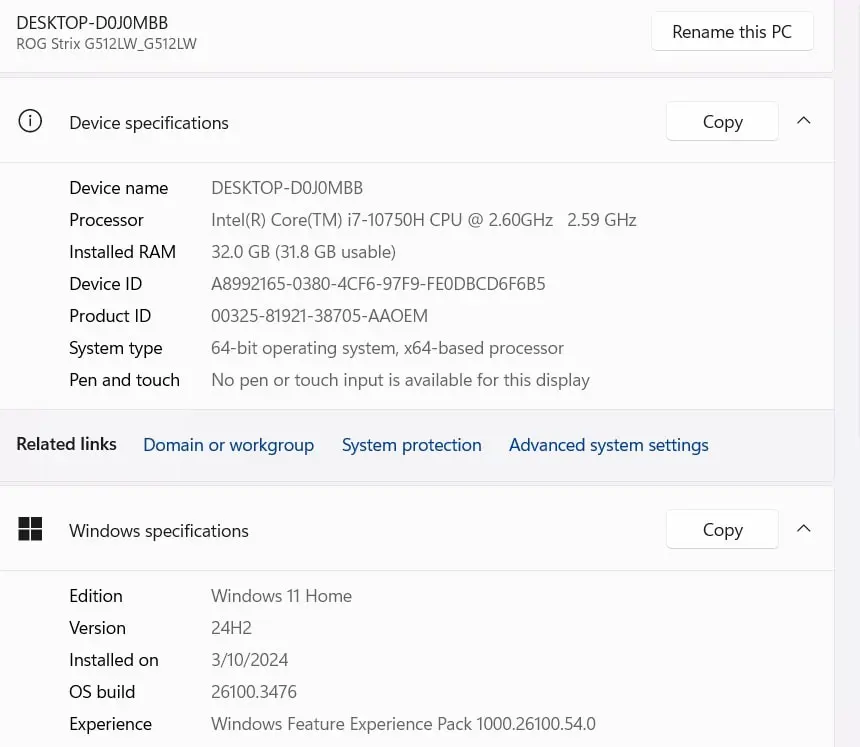Screen dimensions: 860x747
Task: Click the ROG Strix G512LW_G512LW model text
Action: (x=106, y=44)
